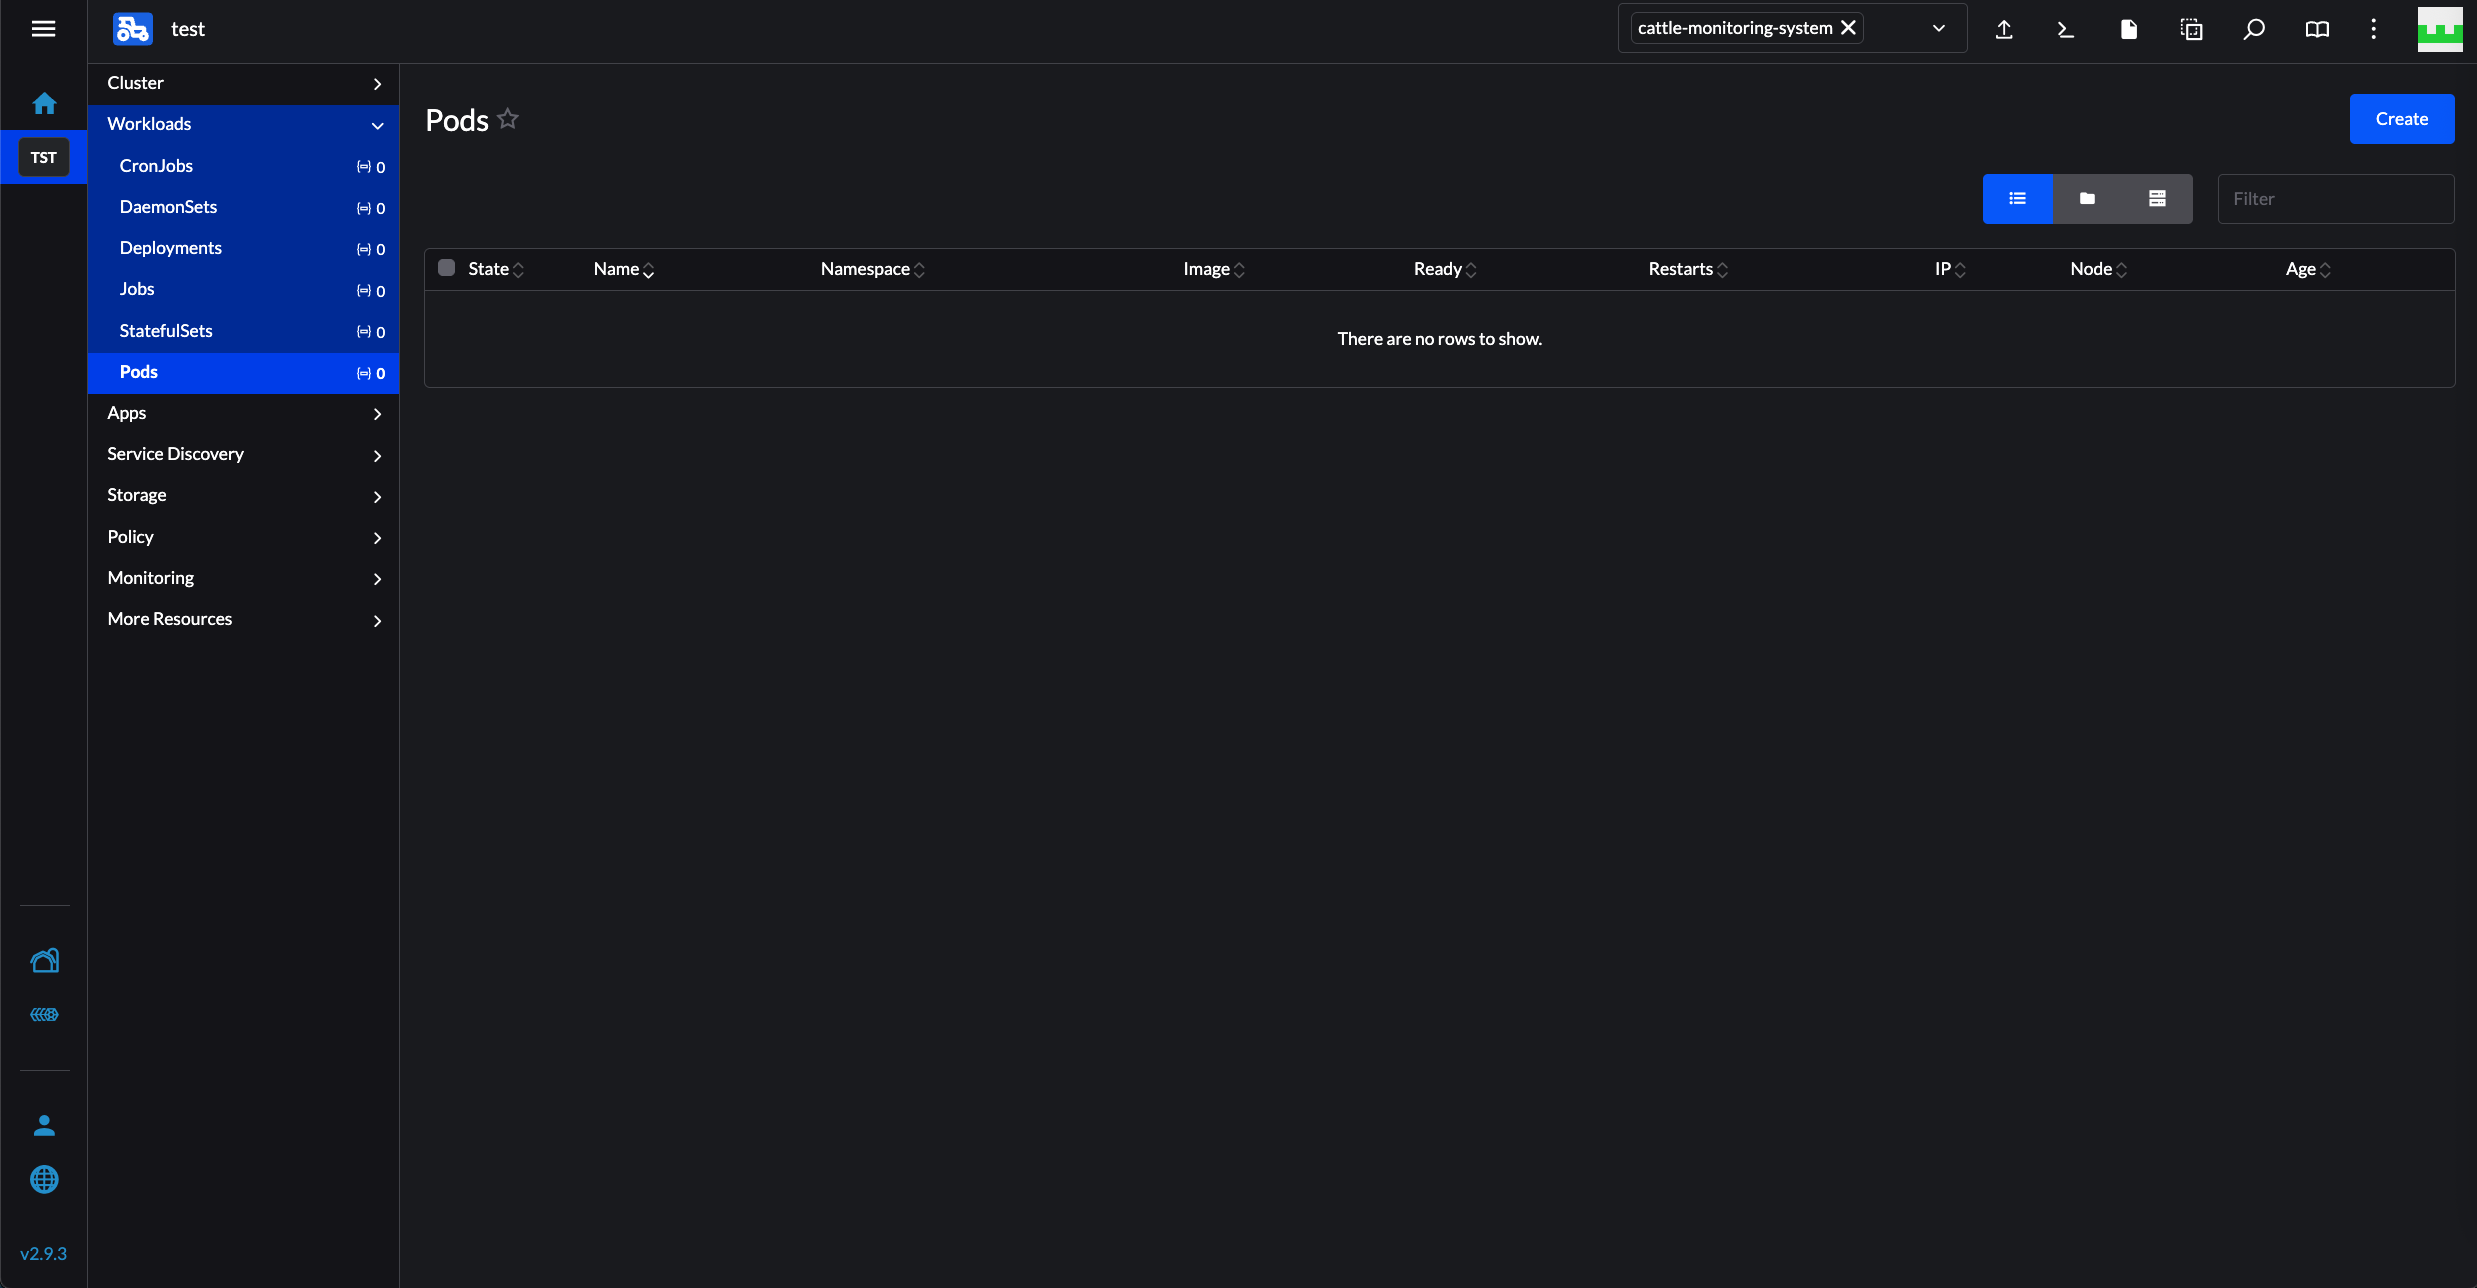Image resolution: width=2477 pixels, height=1288 pixels.
Task: Open the hamburger navigation menu
Action: (43, 29)
